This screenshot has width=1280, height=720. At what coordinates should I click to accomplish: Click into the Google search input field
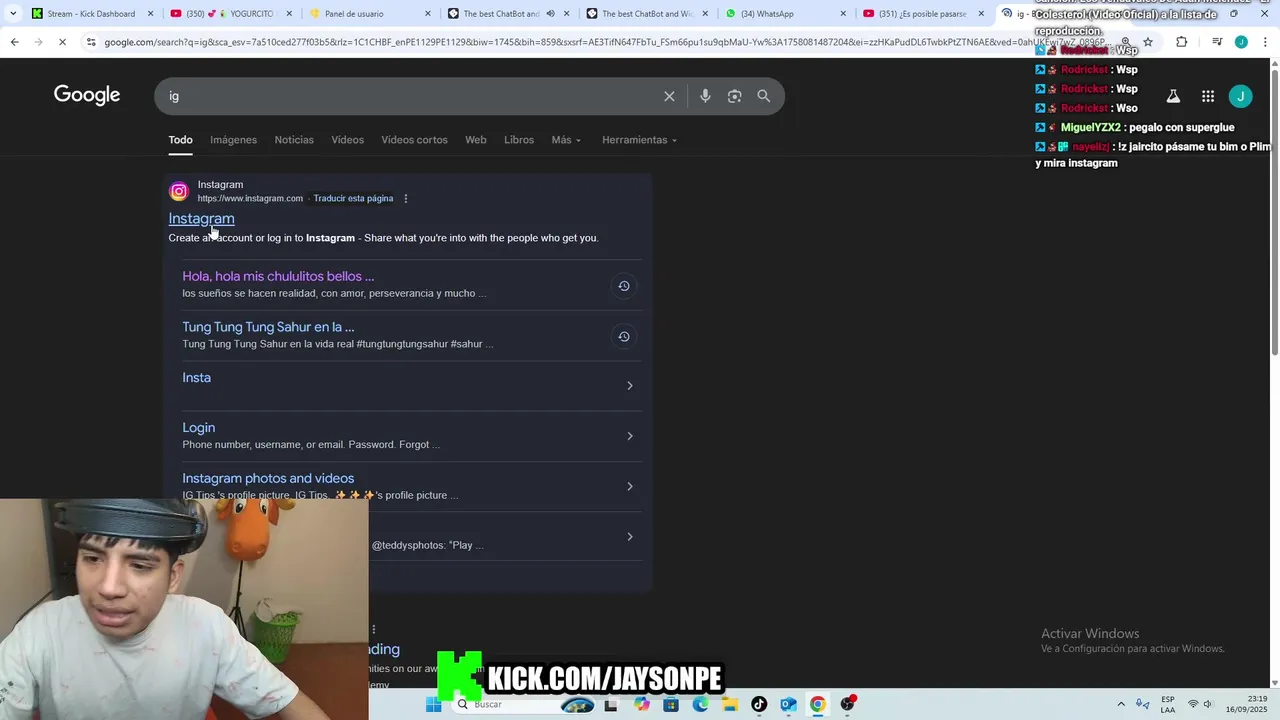tap(410, 96)
